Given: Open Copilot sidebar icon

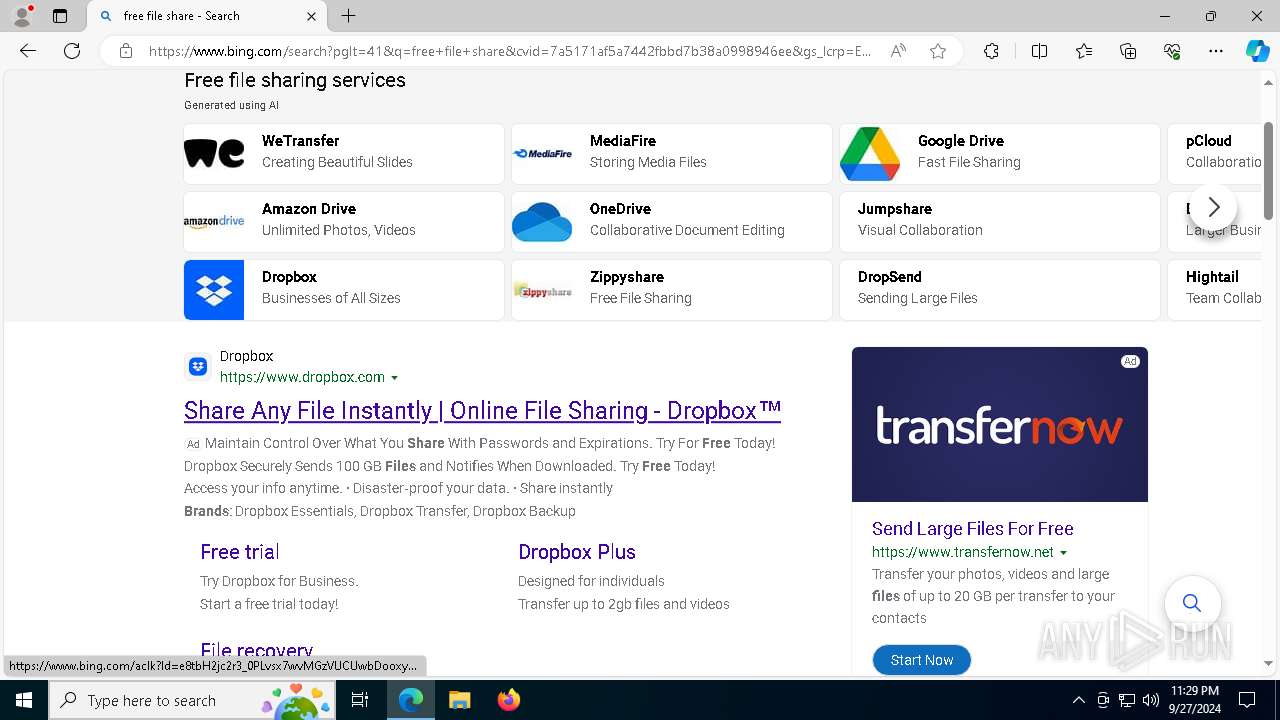Looking at the screenshot, I should pos(1257,51).
